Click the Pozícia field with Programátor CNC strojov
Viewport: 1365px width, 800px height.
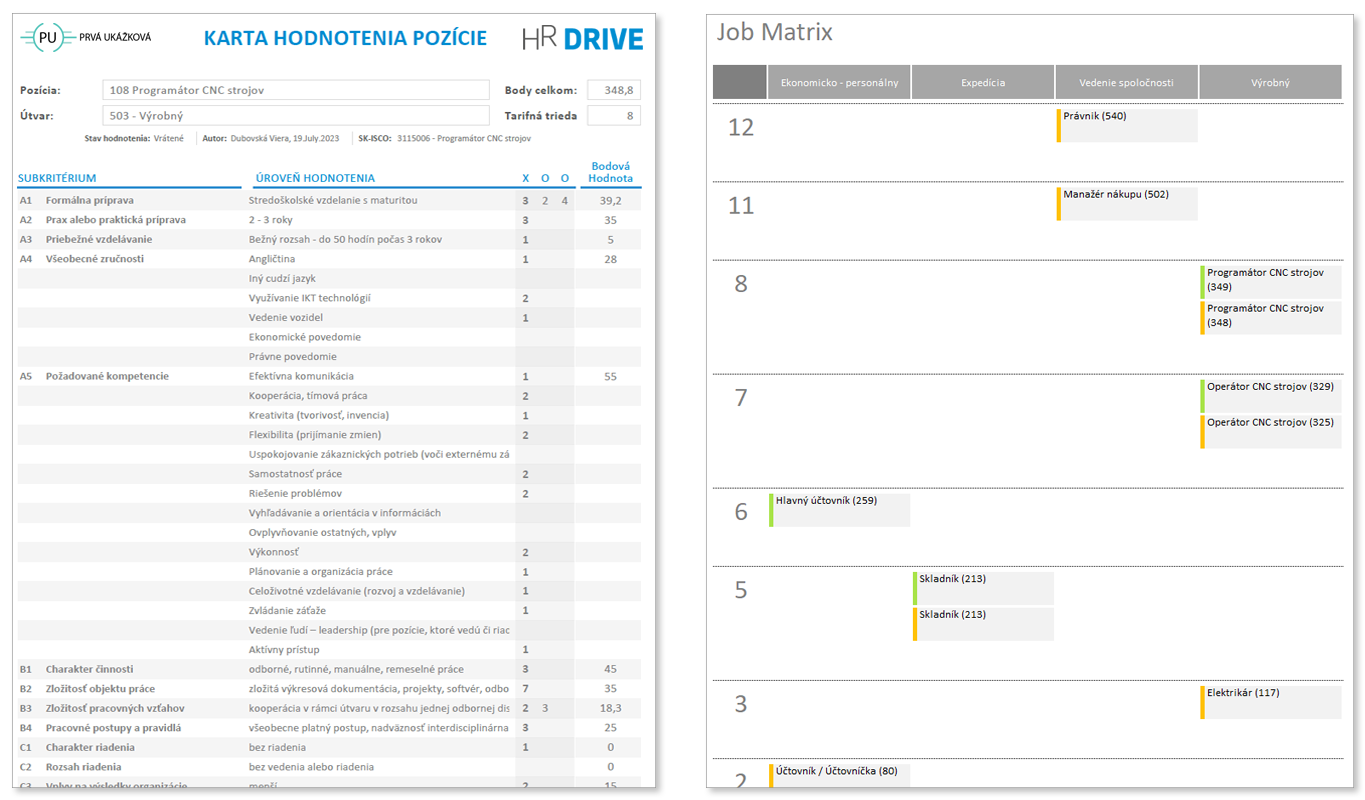point(295,90)
